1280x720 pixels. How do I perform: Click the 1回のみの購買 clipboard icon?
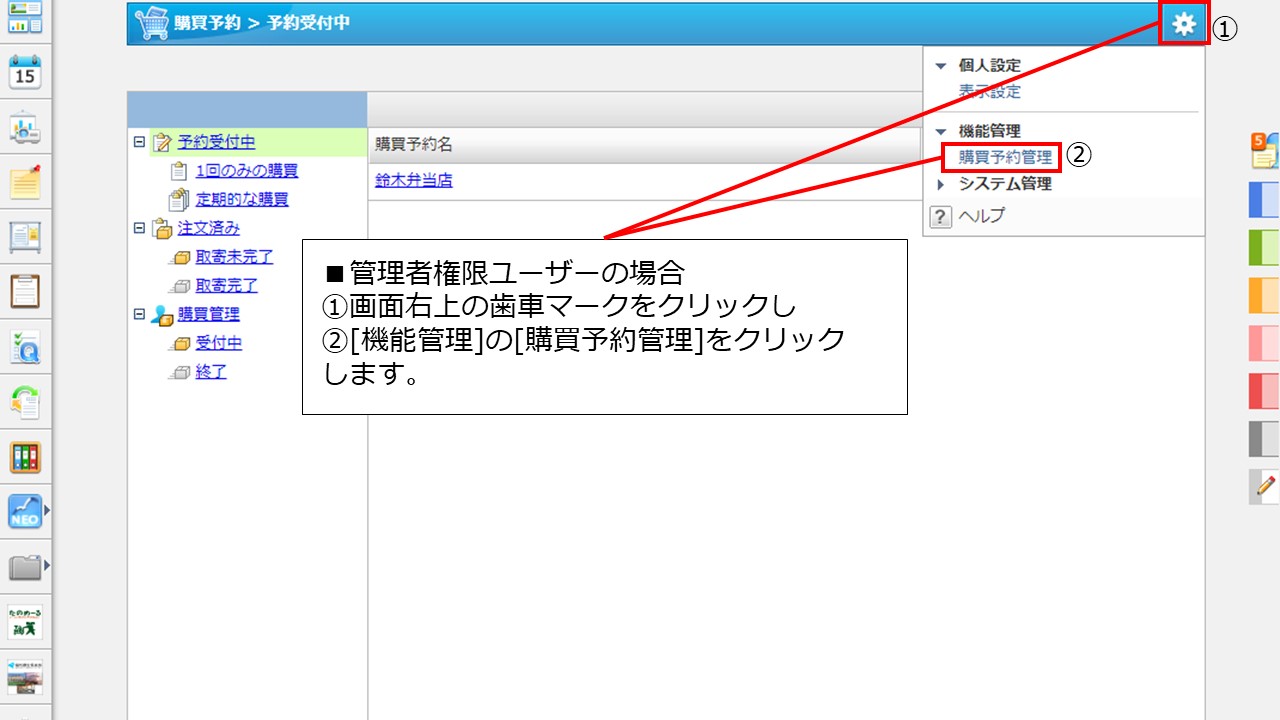[179, 171]
